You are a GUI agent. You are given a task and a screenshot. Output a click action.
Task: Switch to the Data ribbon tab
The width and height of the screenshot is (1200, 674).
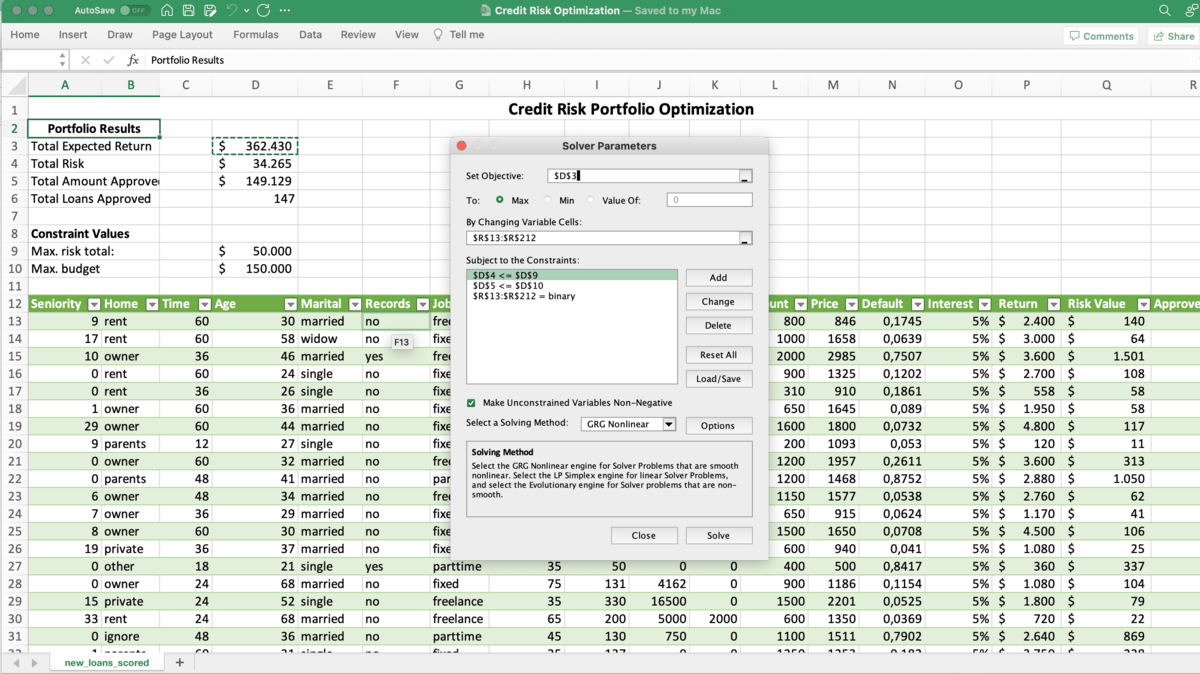pyautogui.click(x=310, y=35)
